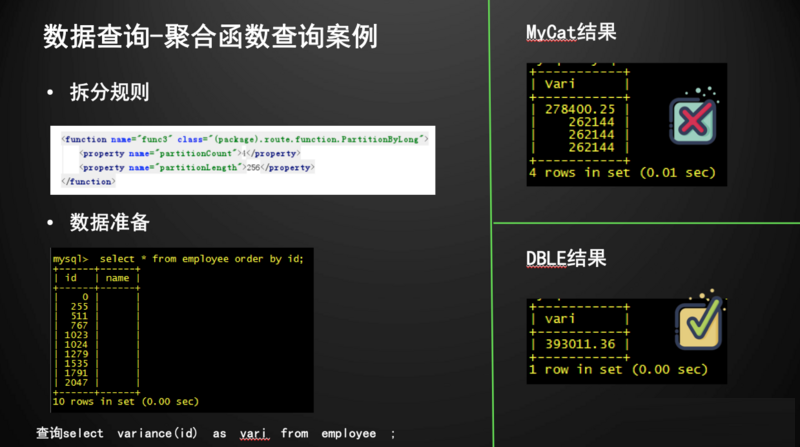Click the DBLE结果 heading
This screenshot has width=800, height=447.
point(566,258)
